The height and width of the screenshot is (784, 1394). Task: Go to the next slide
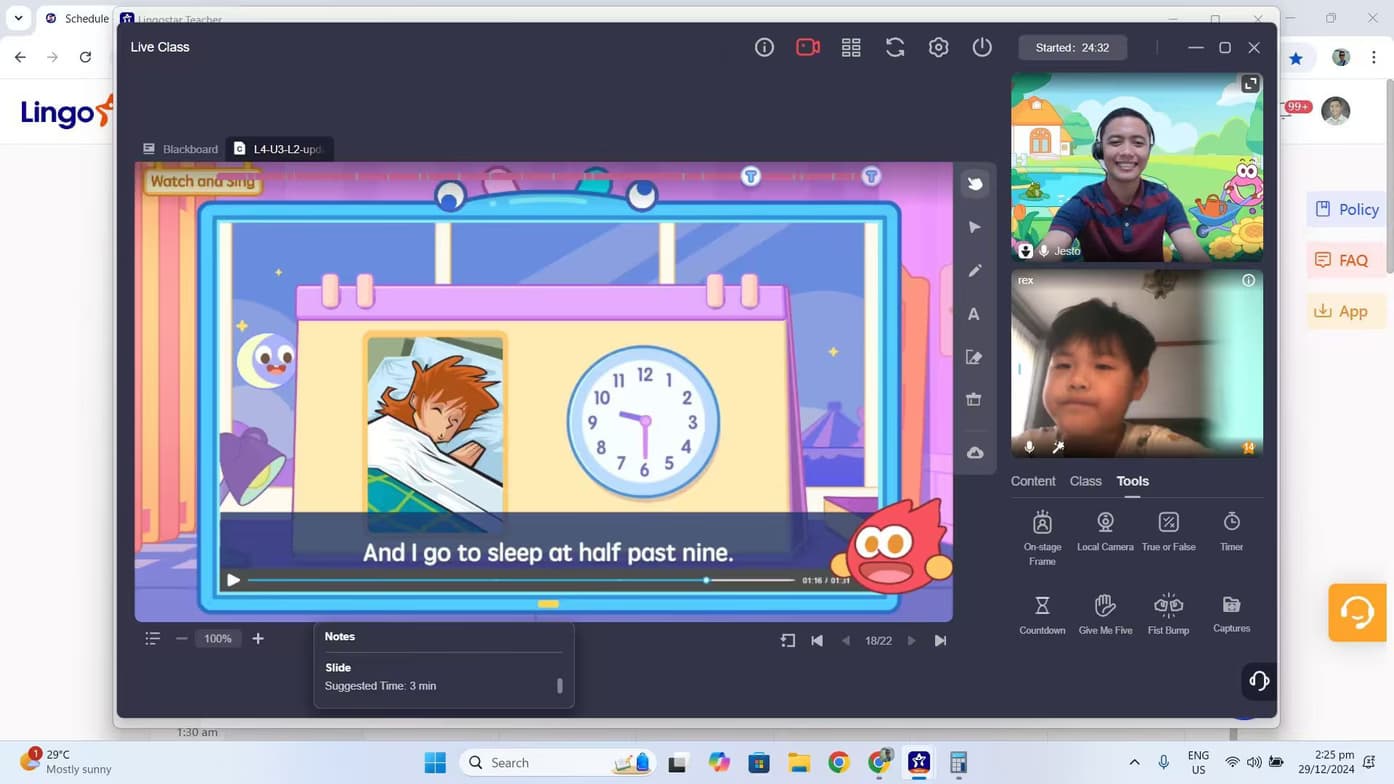point(911,641)
